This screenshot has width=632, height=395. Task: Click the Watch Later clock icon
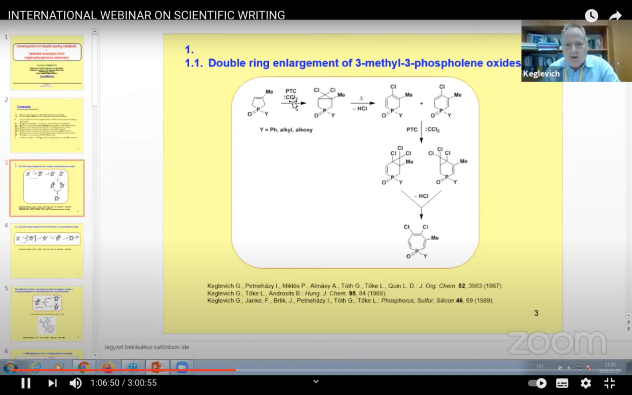click(x=591, y=15)
